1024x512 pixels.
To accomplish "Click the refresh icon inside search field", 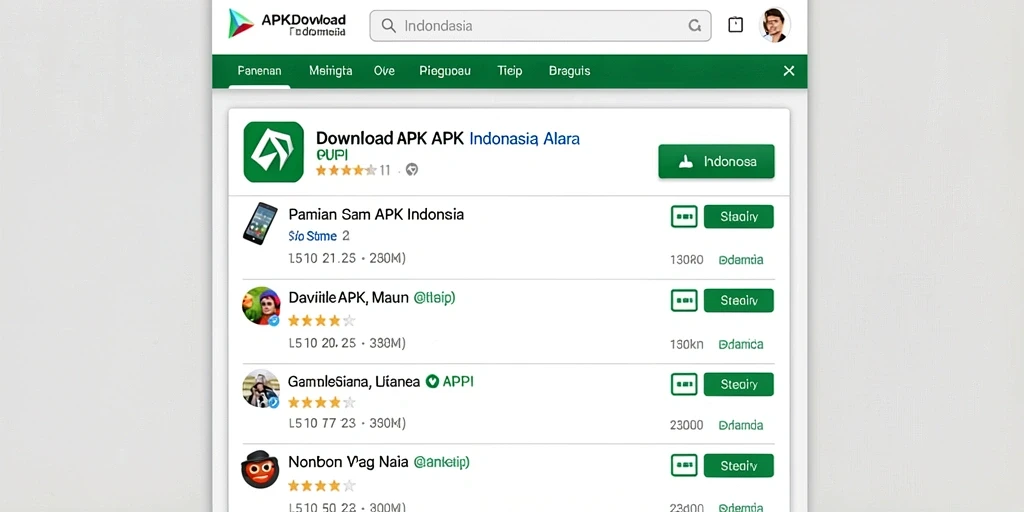I will 695,26.
